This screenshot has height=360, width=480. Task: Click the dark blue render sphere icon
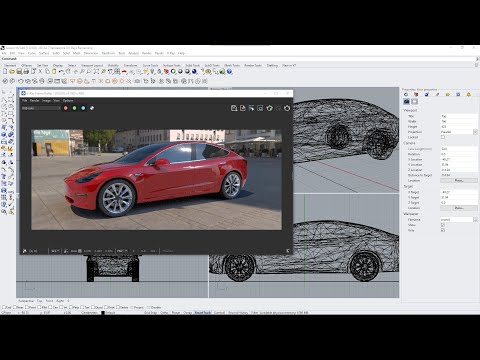[x=194, y=71]
